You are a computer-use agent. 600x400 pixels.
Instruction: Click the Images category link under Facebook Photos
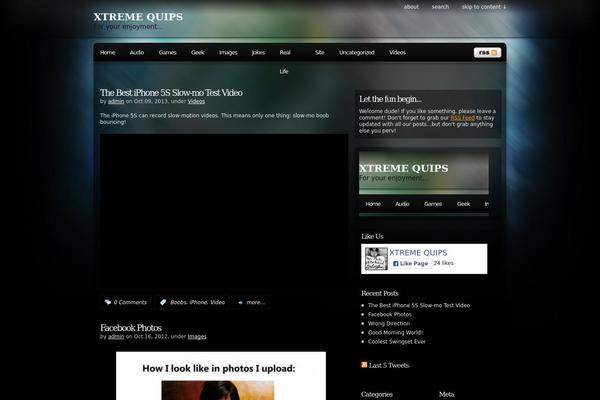click(197, 336)
